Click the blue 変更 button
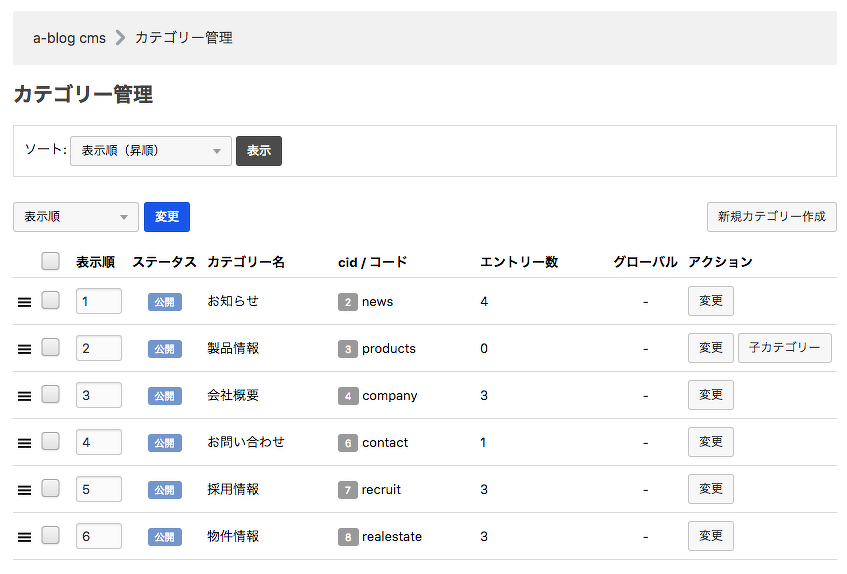 coord(167,217)
